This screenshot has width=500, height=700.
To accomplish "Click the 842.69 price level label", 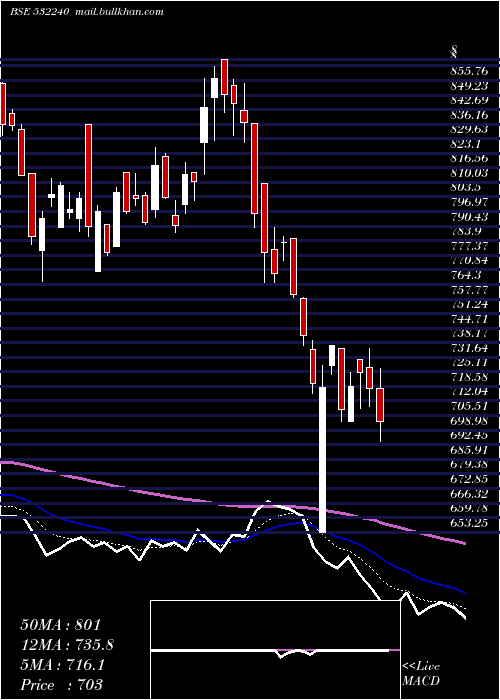I will [469, 100].
